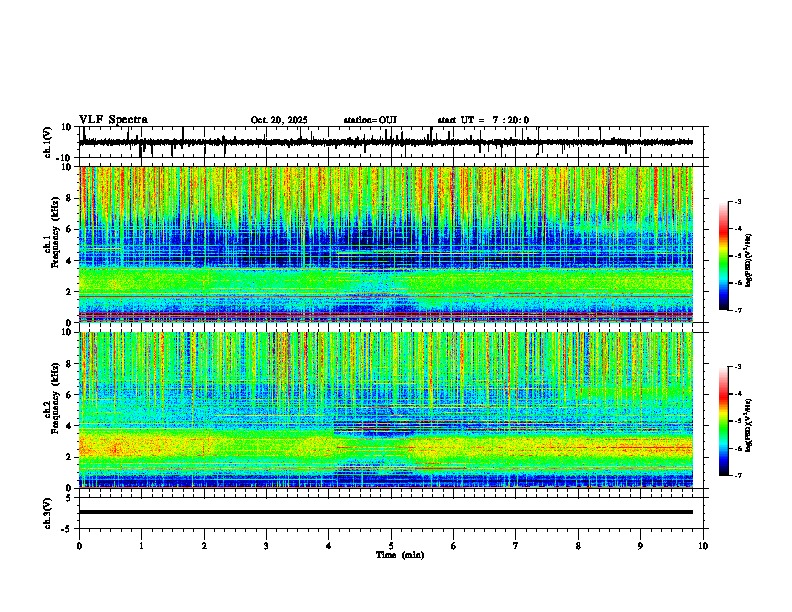Screen dimensions: 792x612
Task: Click inside the ch.2 spectrogram panel
Action: pyautogui.click(x=386, y=410)
